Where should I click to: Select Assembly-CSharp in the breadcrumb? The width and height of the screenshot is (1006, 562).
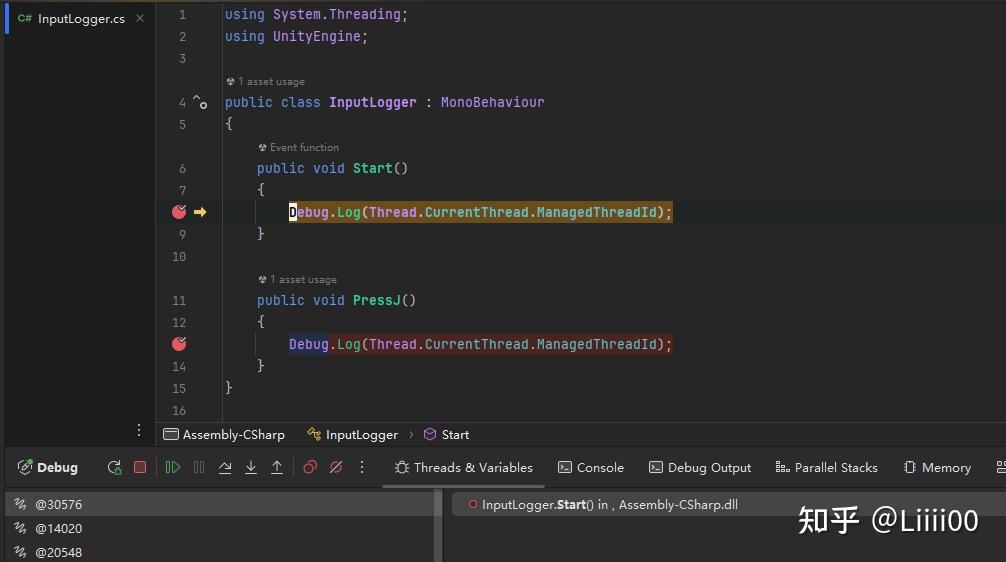coord(224,435)
